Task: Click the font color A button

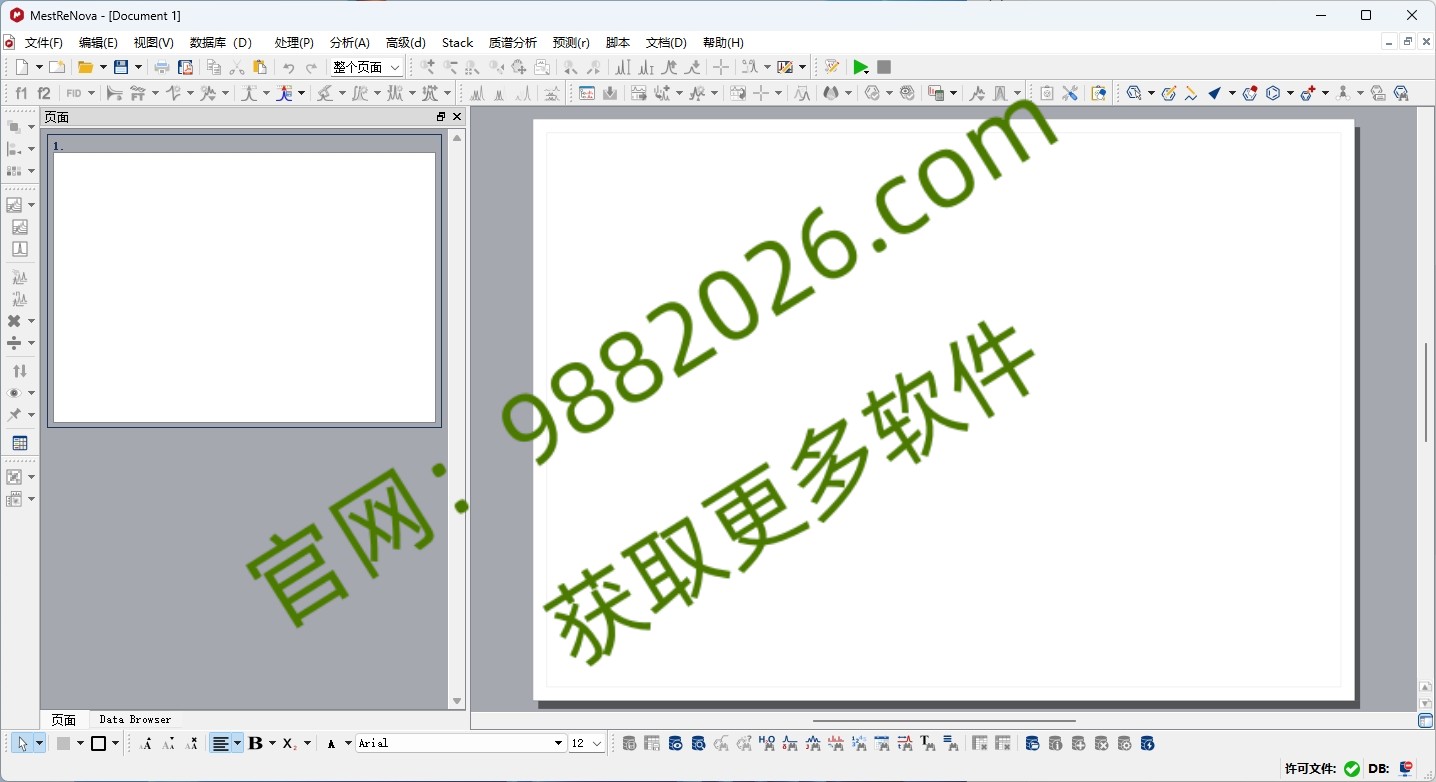Action: click(x=331, y=743)
